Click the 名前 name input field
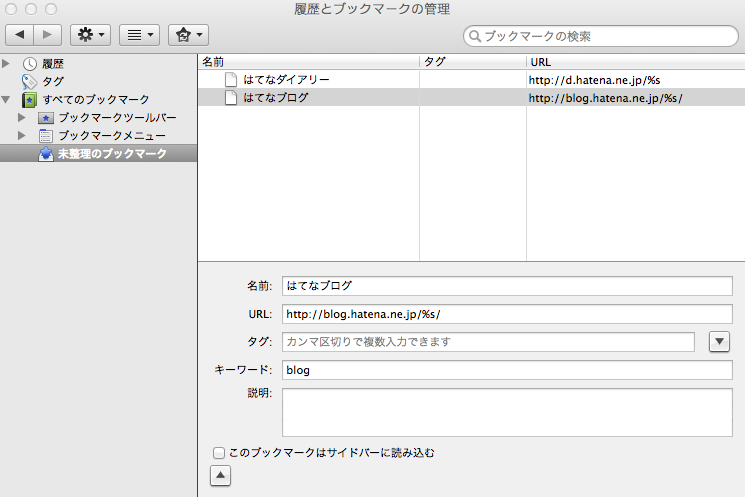Screen dimensions: 745x497 [507, 286]
